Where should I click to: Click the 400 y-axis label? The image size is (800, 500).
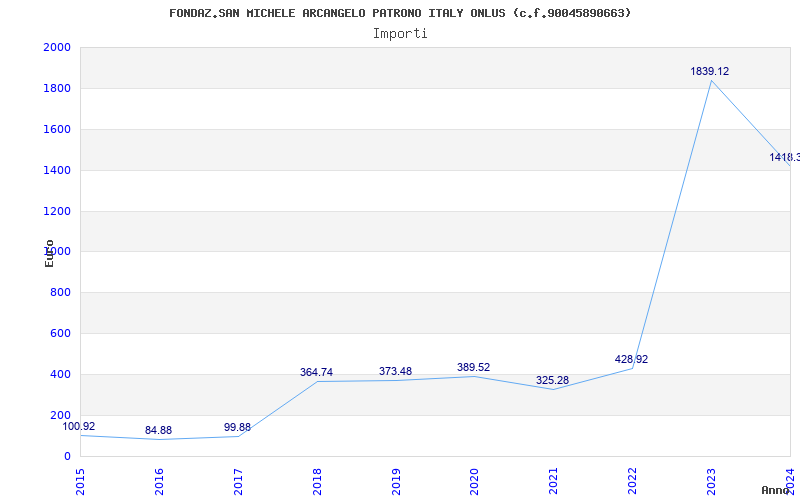(61, 374)
